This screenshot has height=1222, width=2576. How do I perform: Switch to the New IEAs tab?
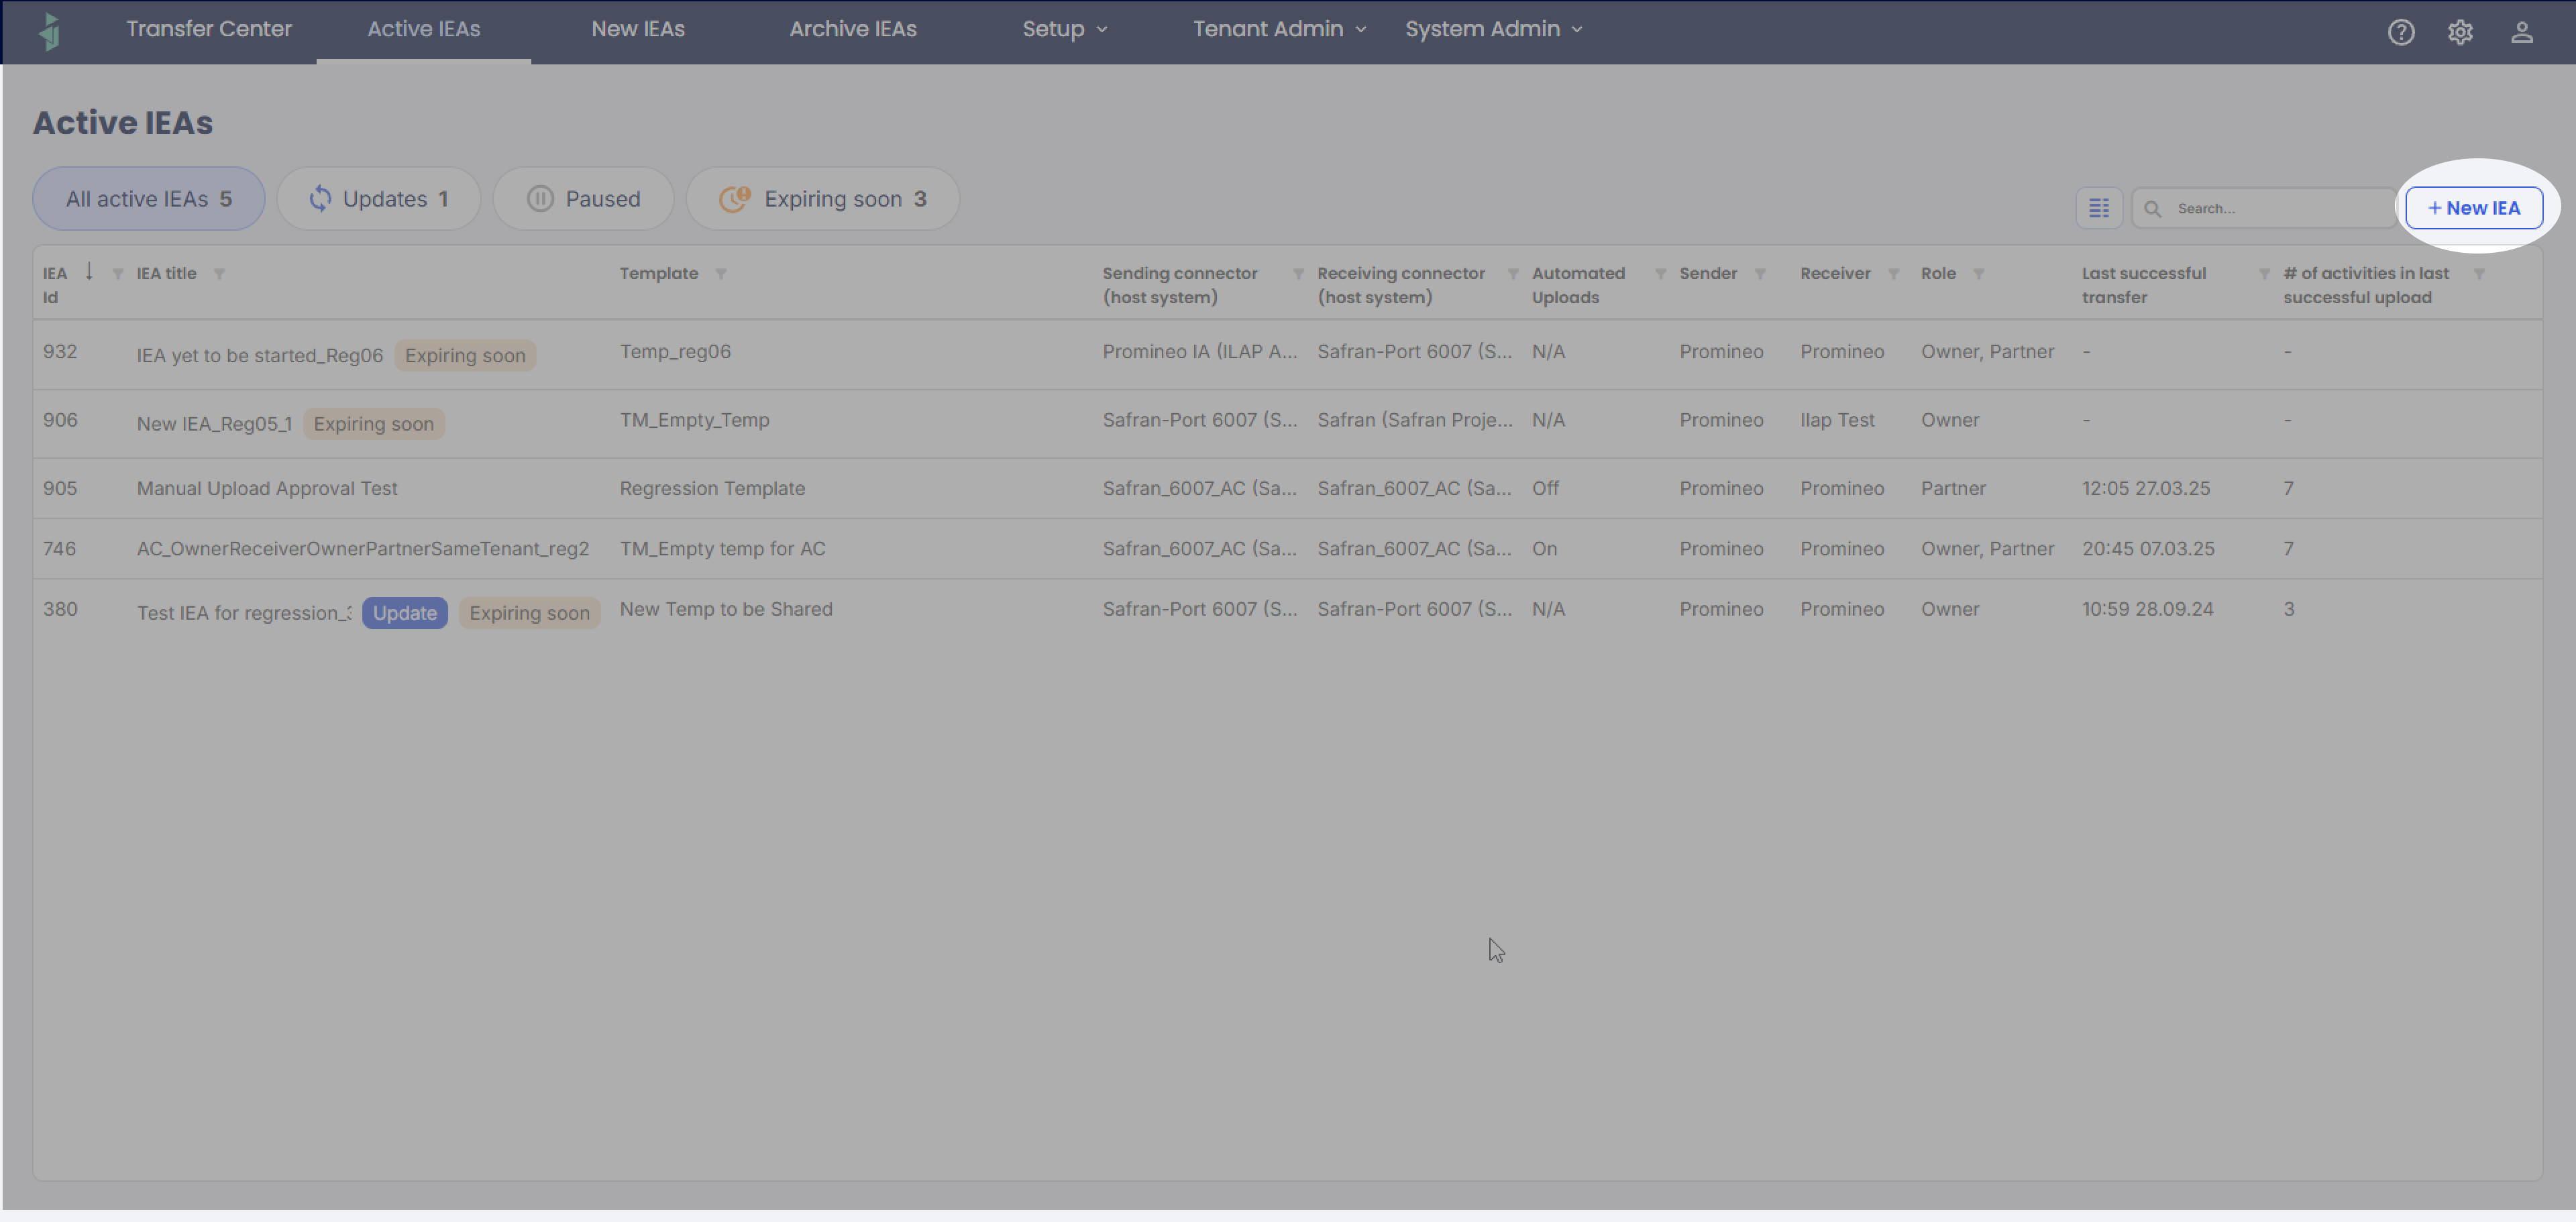(638, 29)
